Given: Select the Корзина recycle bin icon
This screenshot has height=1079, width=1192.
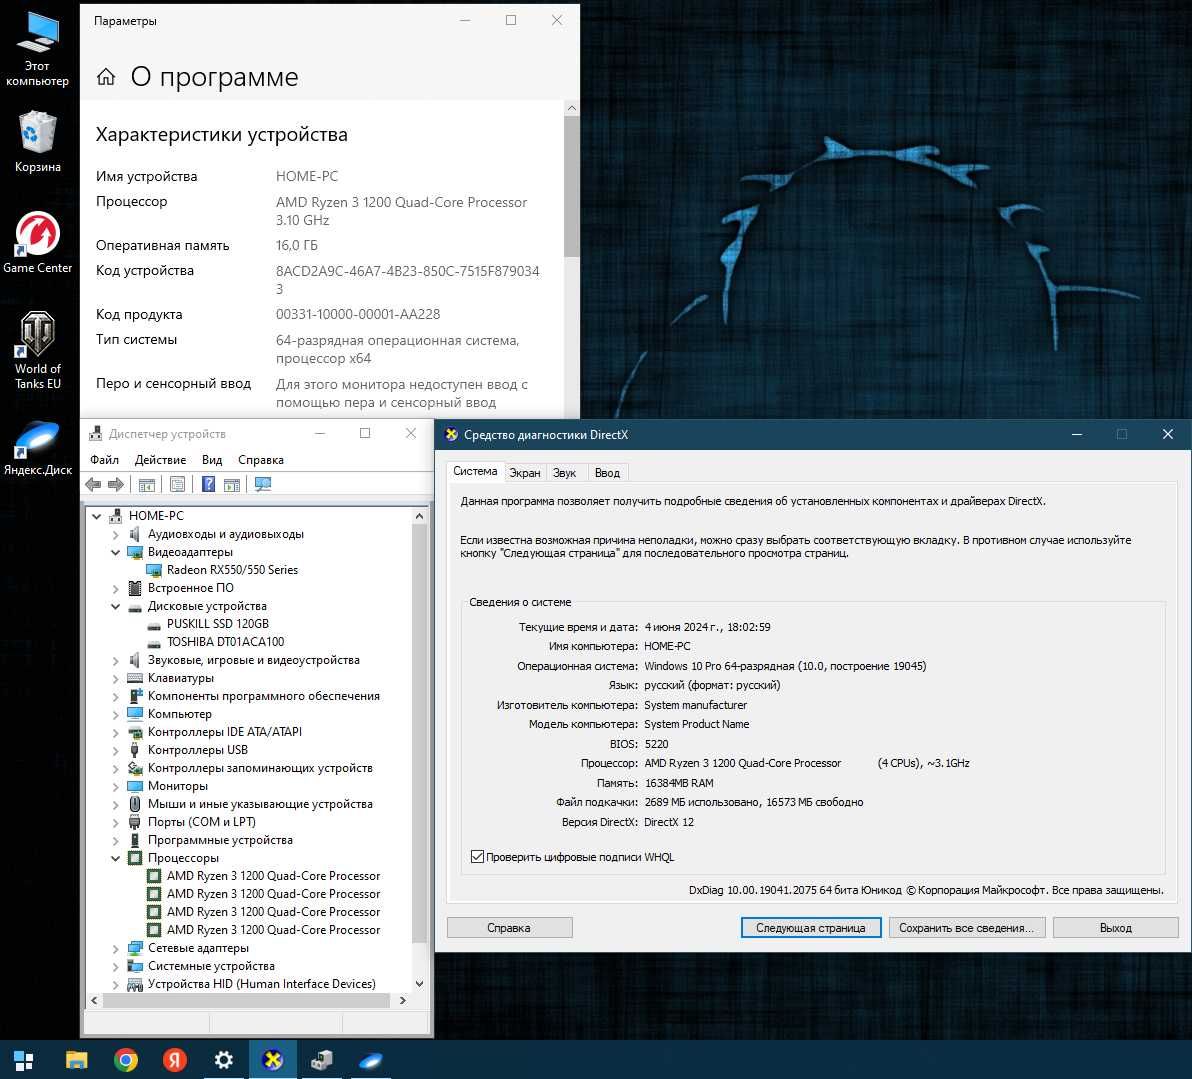Looking at the screenshot, I should pyautogui.click(x=37, y=142).
